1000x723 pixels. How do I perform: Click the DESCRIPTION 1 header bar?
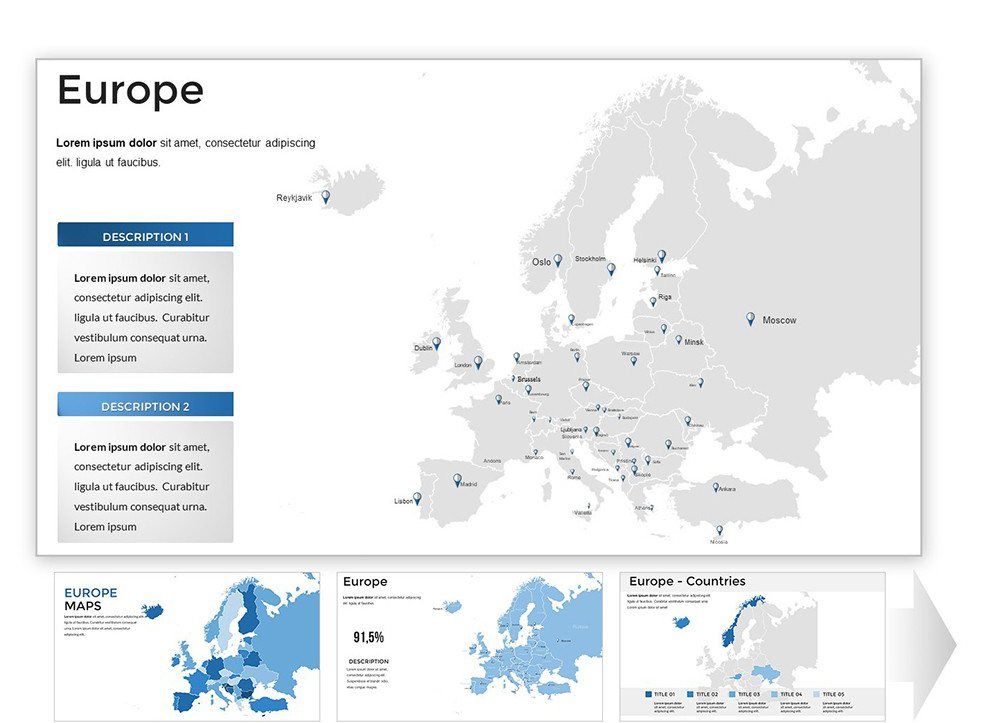[144, 236]
